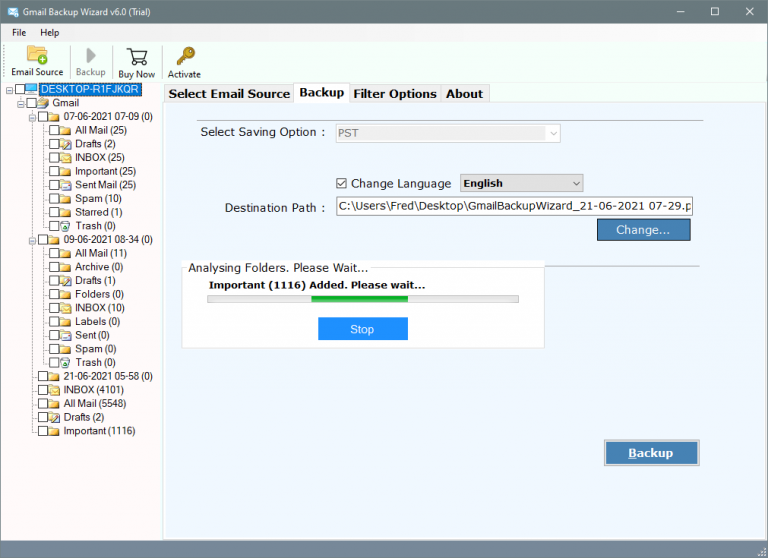The image size is (768, 558).
Task: Click the Gmail folder icon in tree
Action: click(43, 103)
